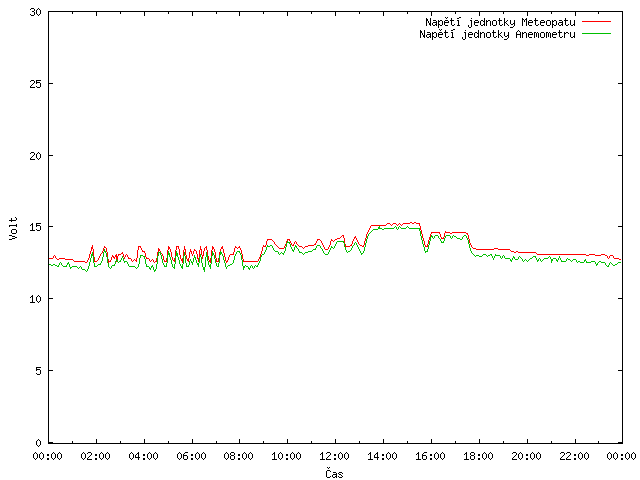Screen dimensions: 640x480
Task: Click y-axis value 25
Action: pyautogui.click(x=36, y=84)
